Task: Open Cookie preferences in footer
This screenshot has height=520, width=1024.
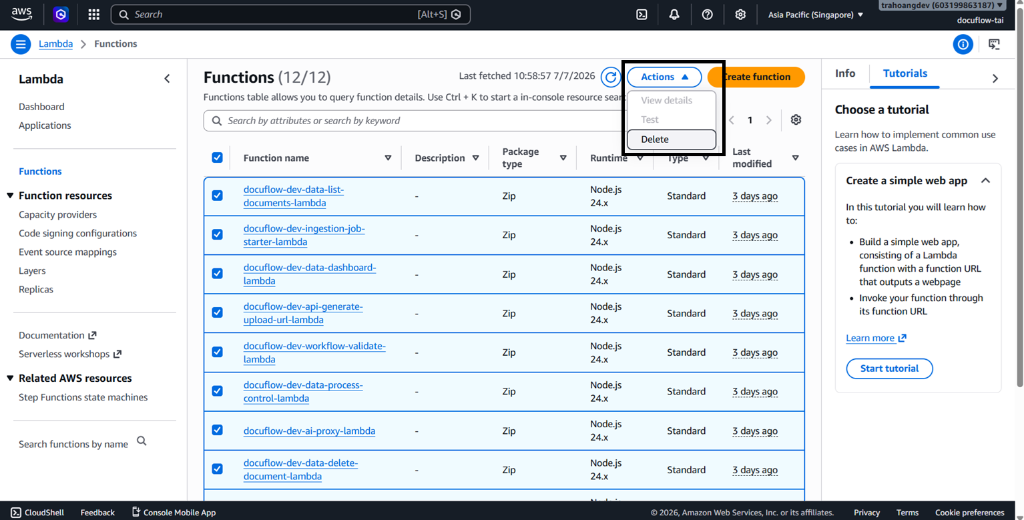Action: tap(969, 513)
